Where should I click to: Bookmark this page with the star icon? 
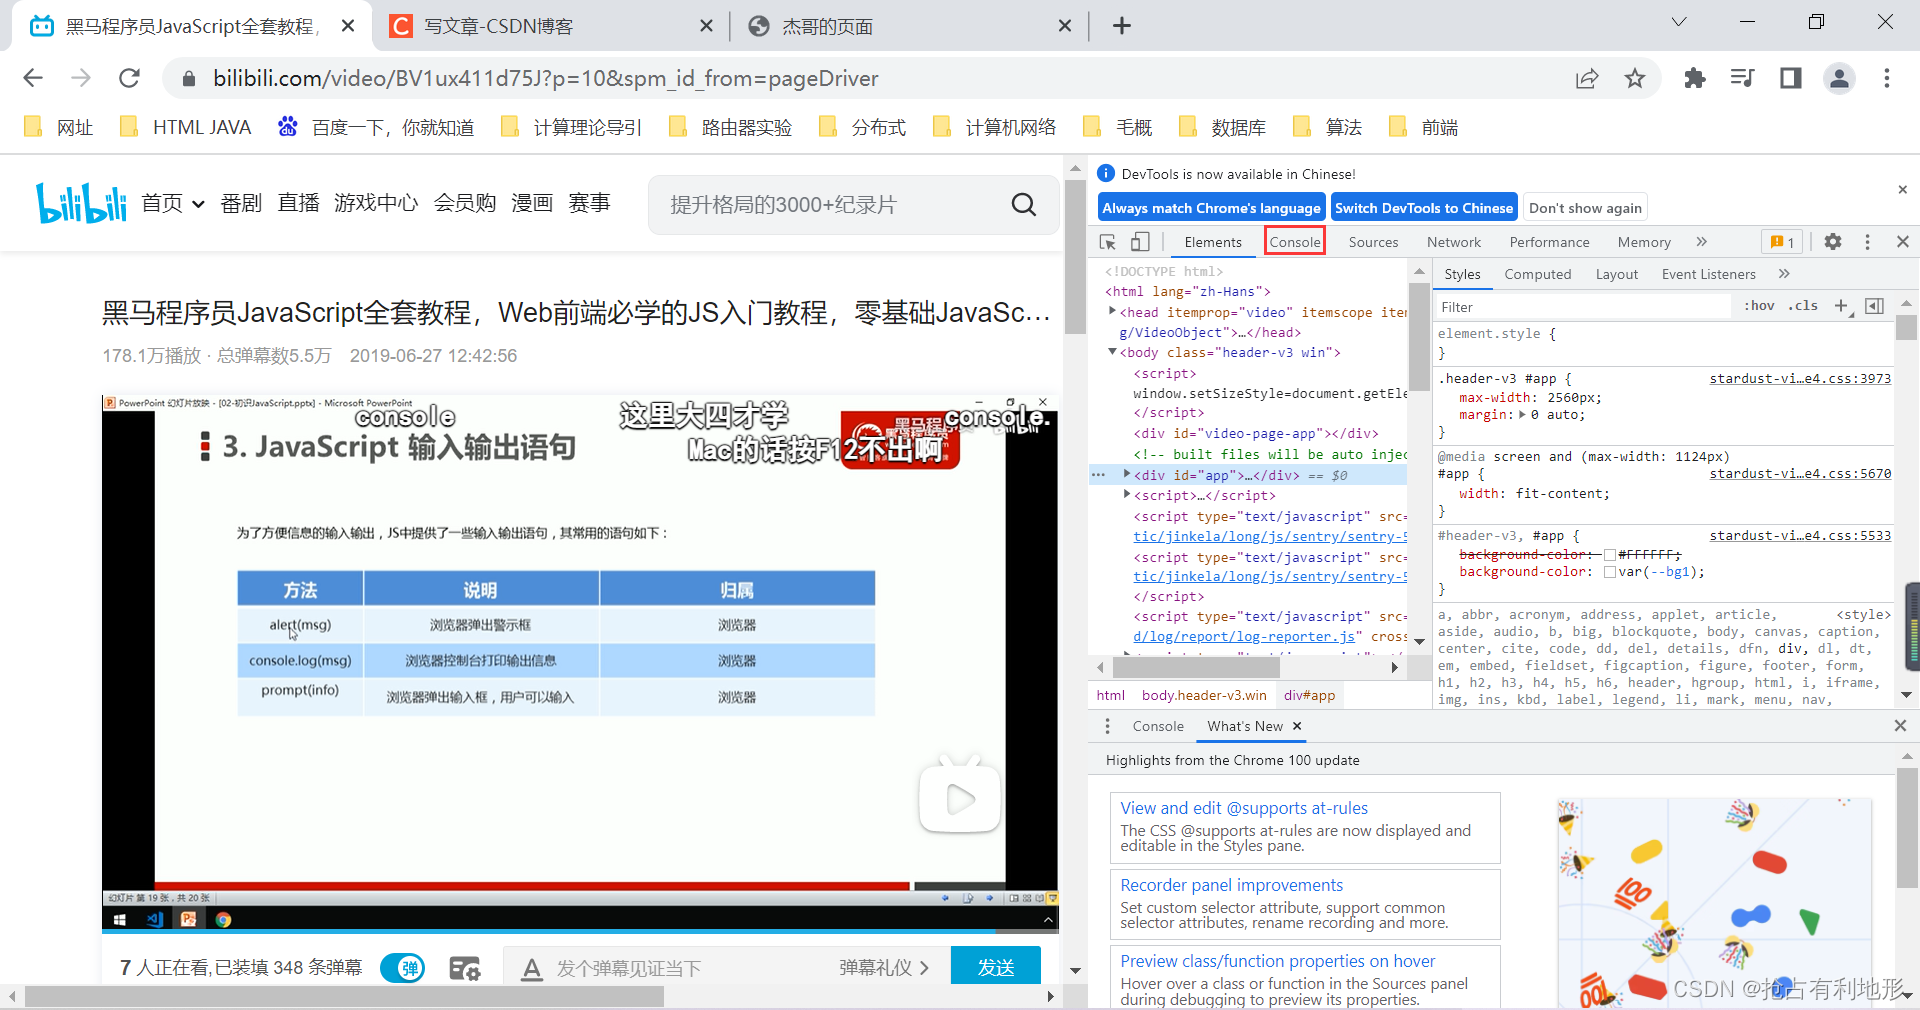pos(1635,78)
